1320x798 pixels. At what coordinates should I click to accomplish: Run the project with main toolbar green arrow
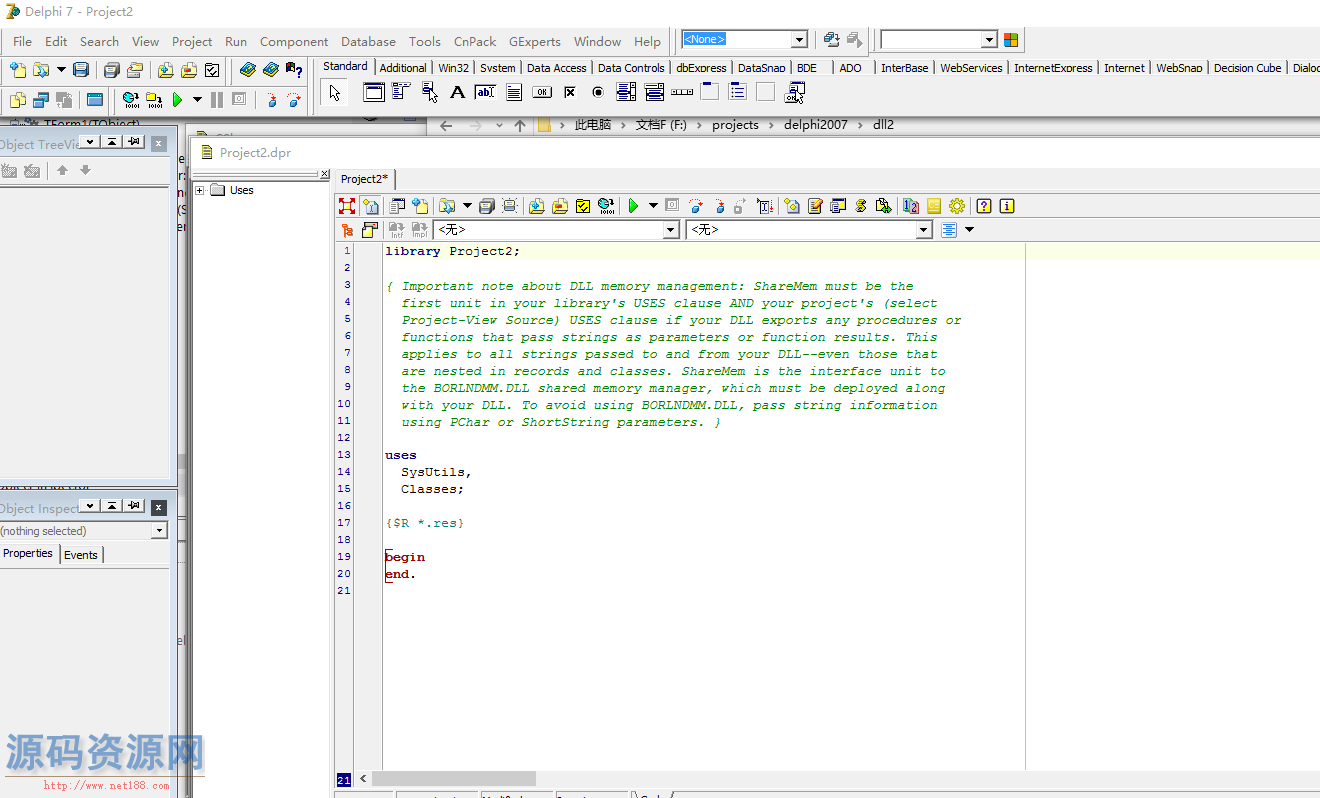point(178,100)
